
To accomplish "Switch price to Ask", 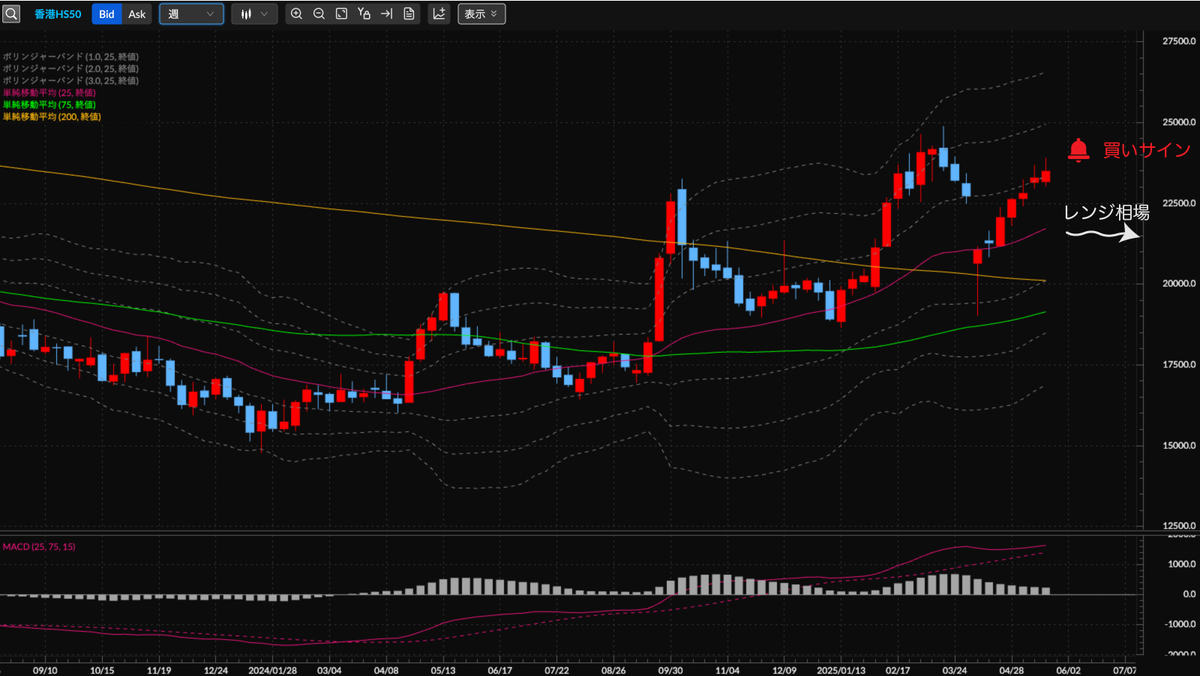I will click(137, 14).
